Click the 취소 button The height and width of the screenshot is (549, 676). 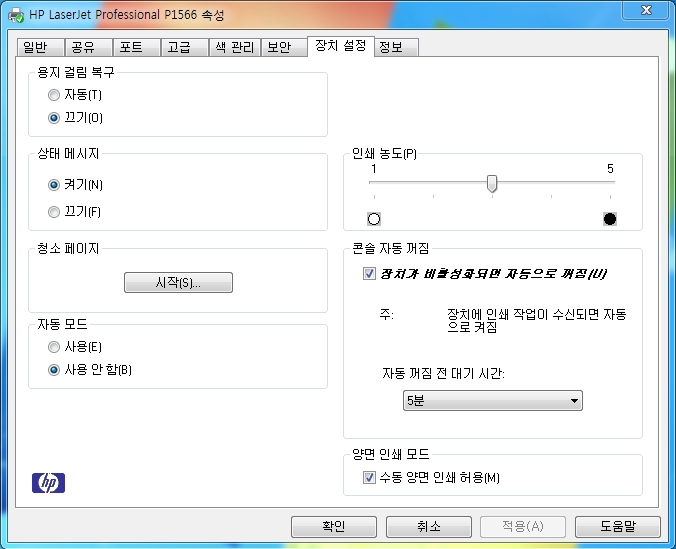point(429,527)
